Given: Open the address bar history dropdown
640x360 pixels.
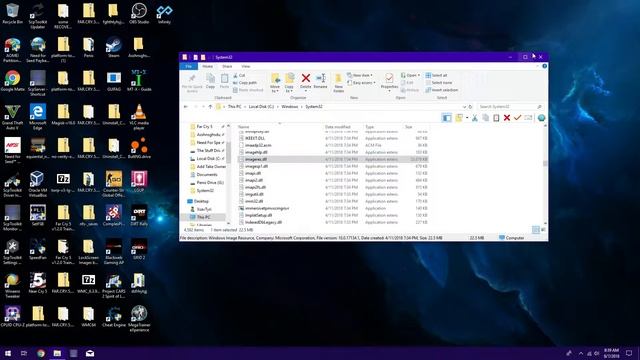Looking at the screenshot, I should [464, 107].
